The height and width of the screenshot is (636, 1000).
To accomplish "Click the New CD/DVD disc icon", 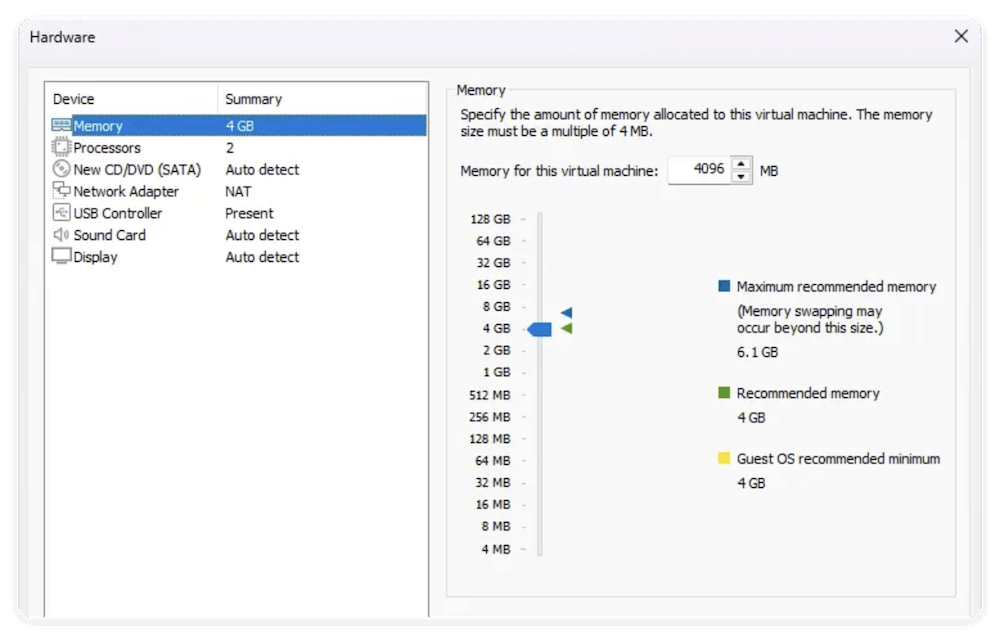I will 62,169.
